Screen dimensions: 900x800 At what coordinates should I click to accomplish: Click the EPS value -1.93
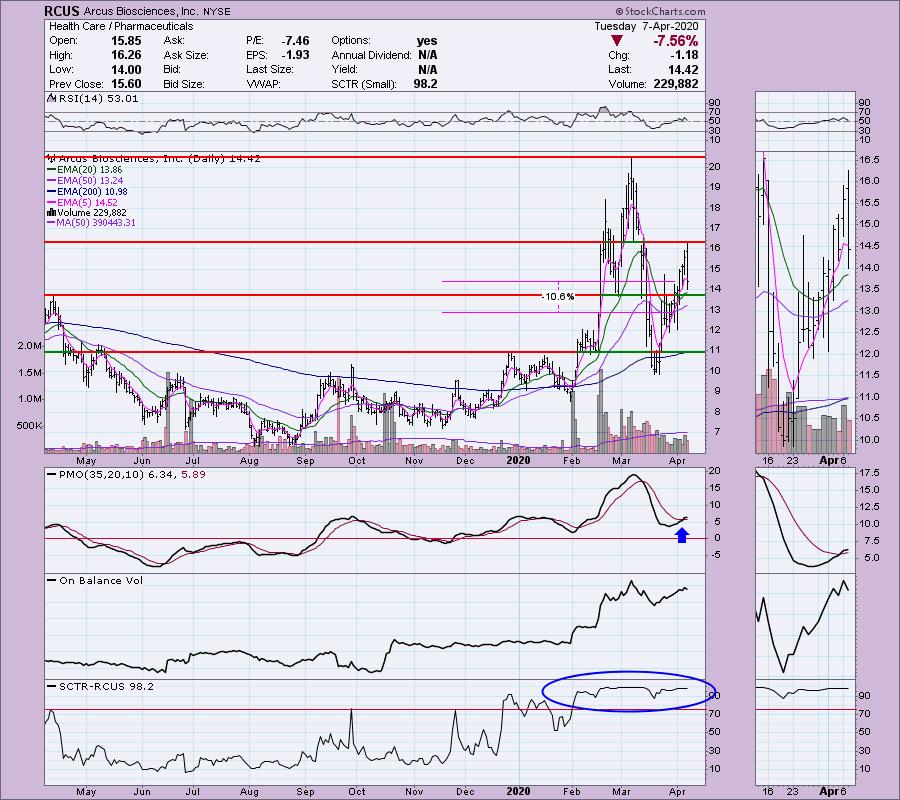295,55
